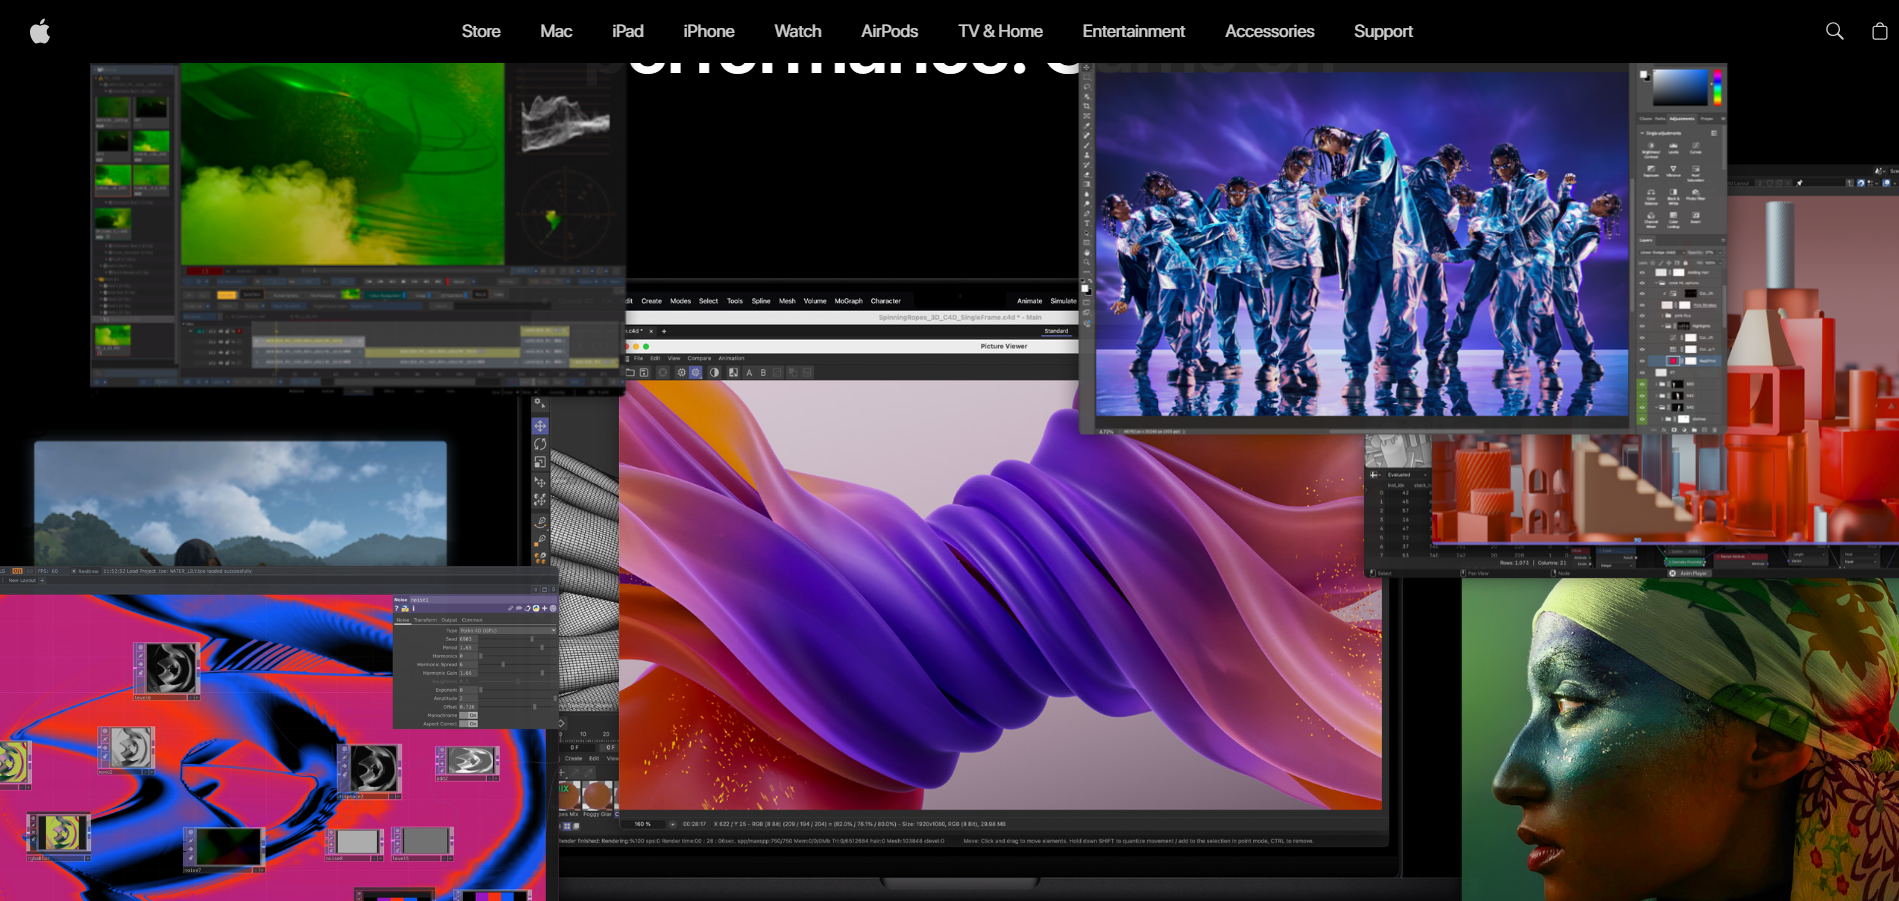Click Picture Viewer's open folder icon
Screen dimensions: 1899x901
coord(630,372)
